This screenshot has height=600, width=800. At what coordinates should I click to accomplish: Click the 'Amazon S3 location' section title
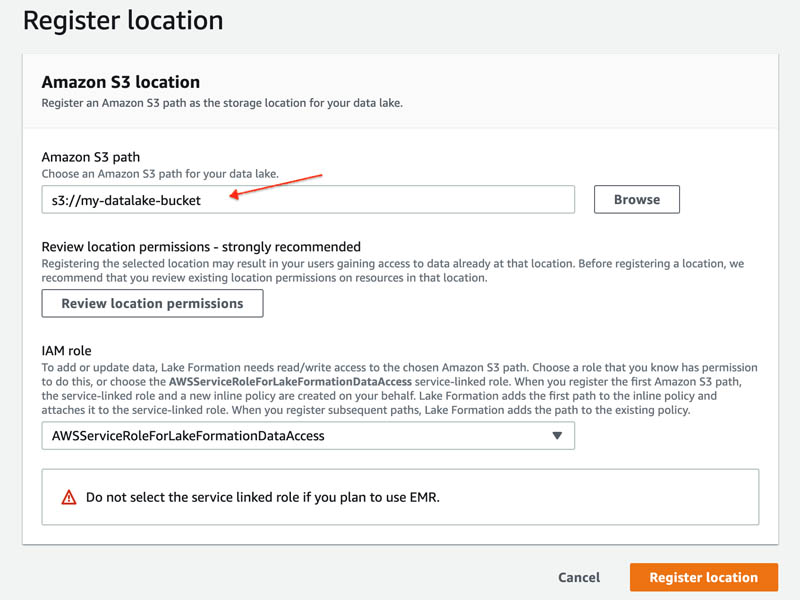[121, 82]
